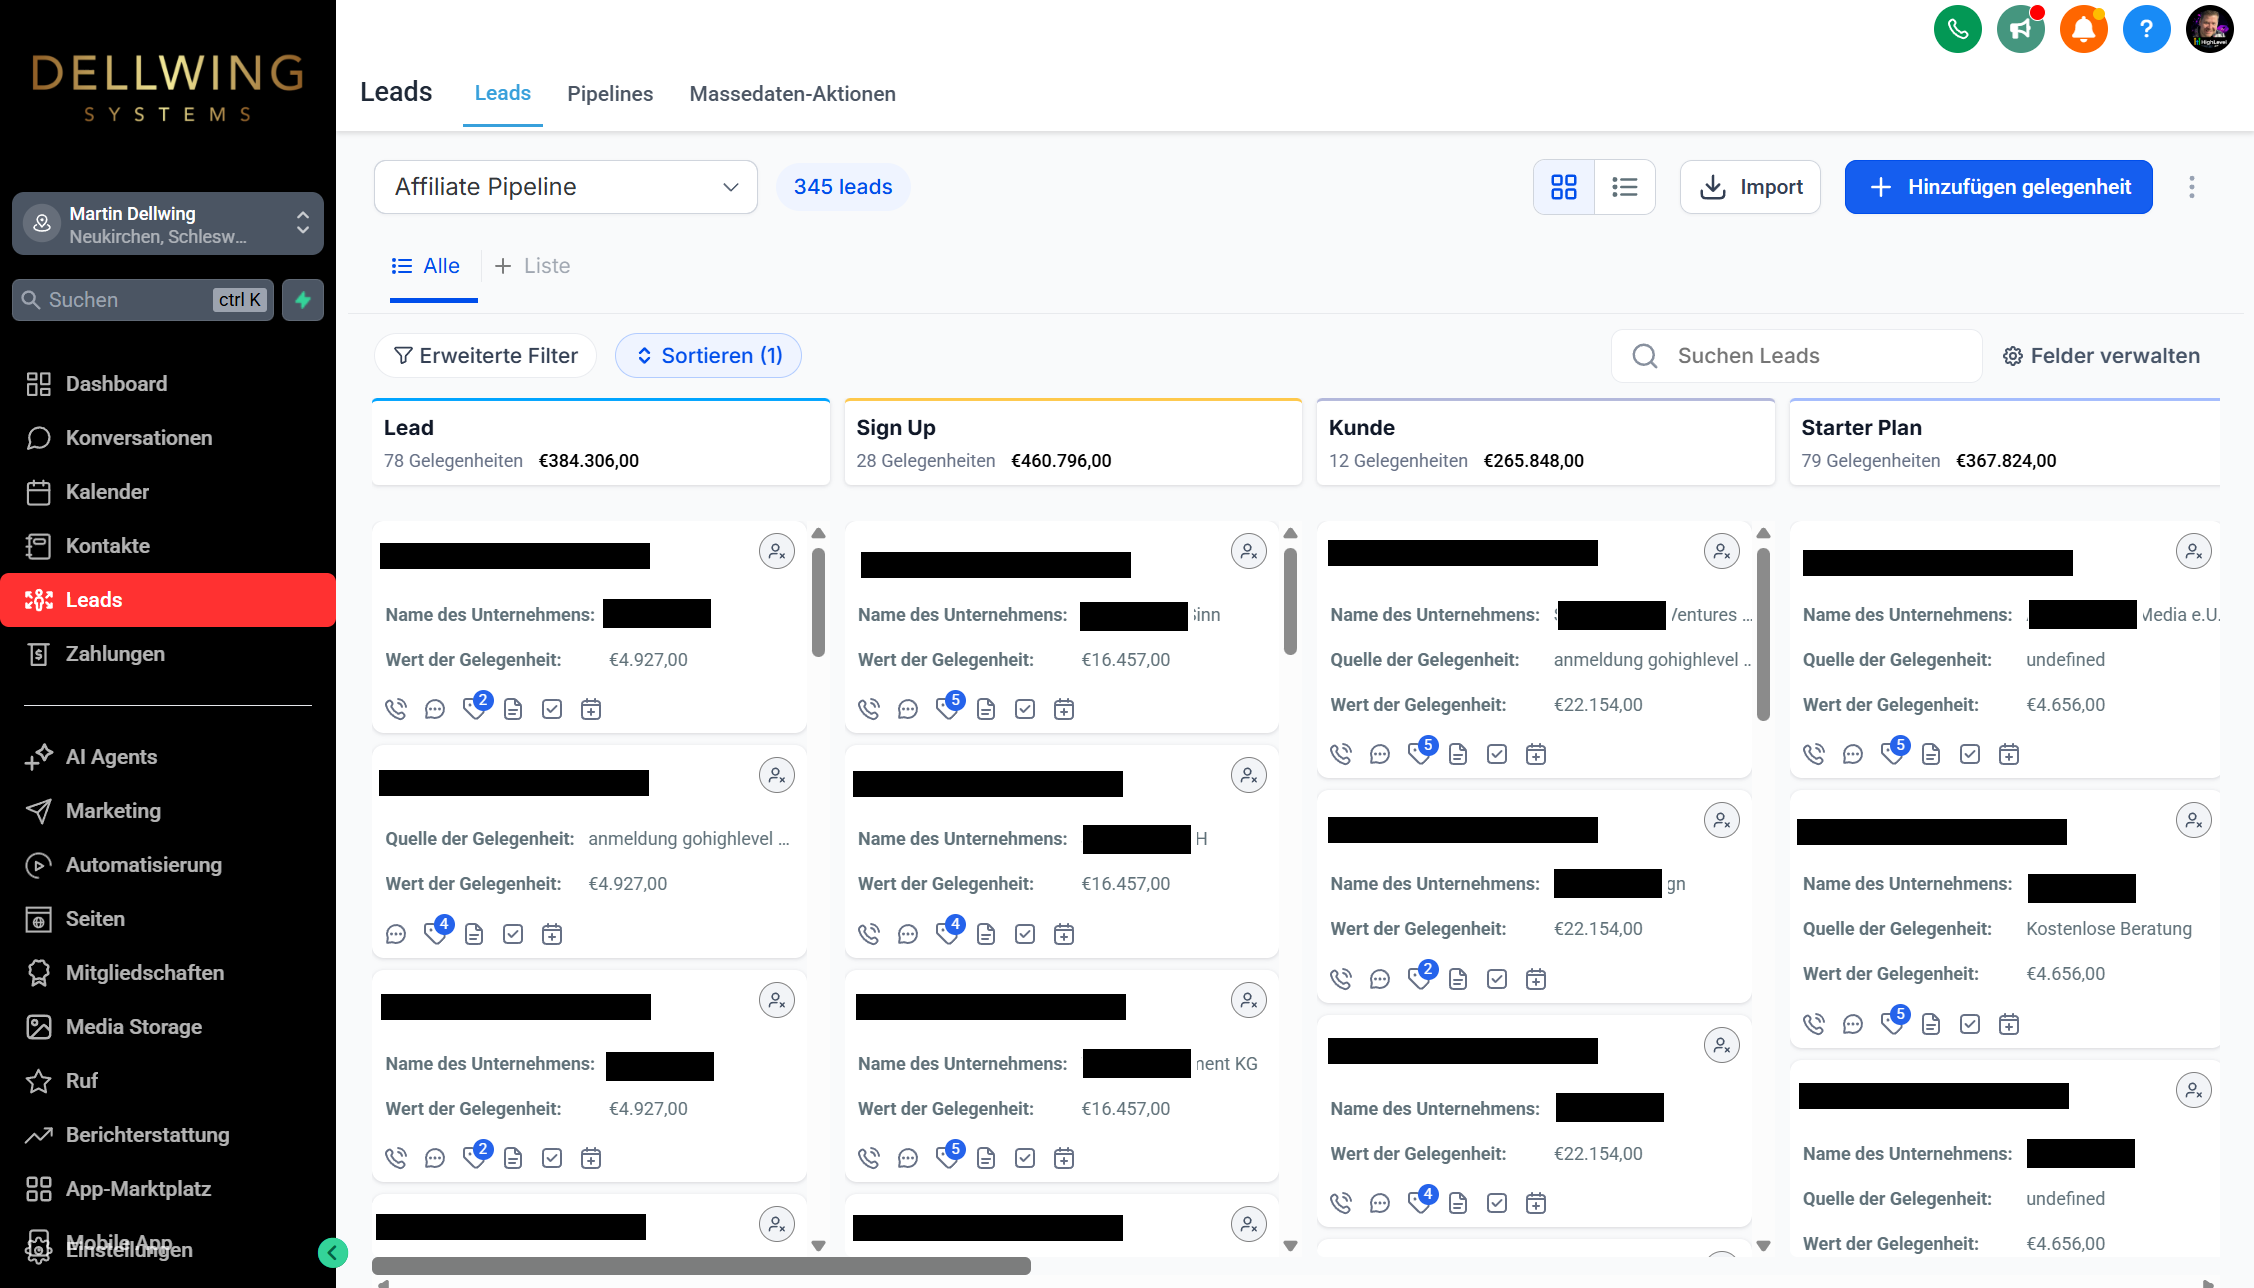
Task: Expand the Affiliate Pipeline dropdown
Action: (x=566, y=187)
